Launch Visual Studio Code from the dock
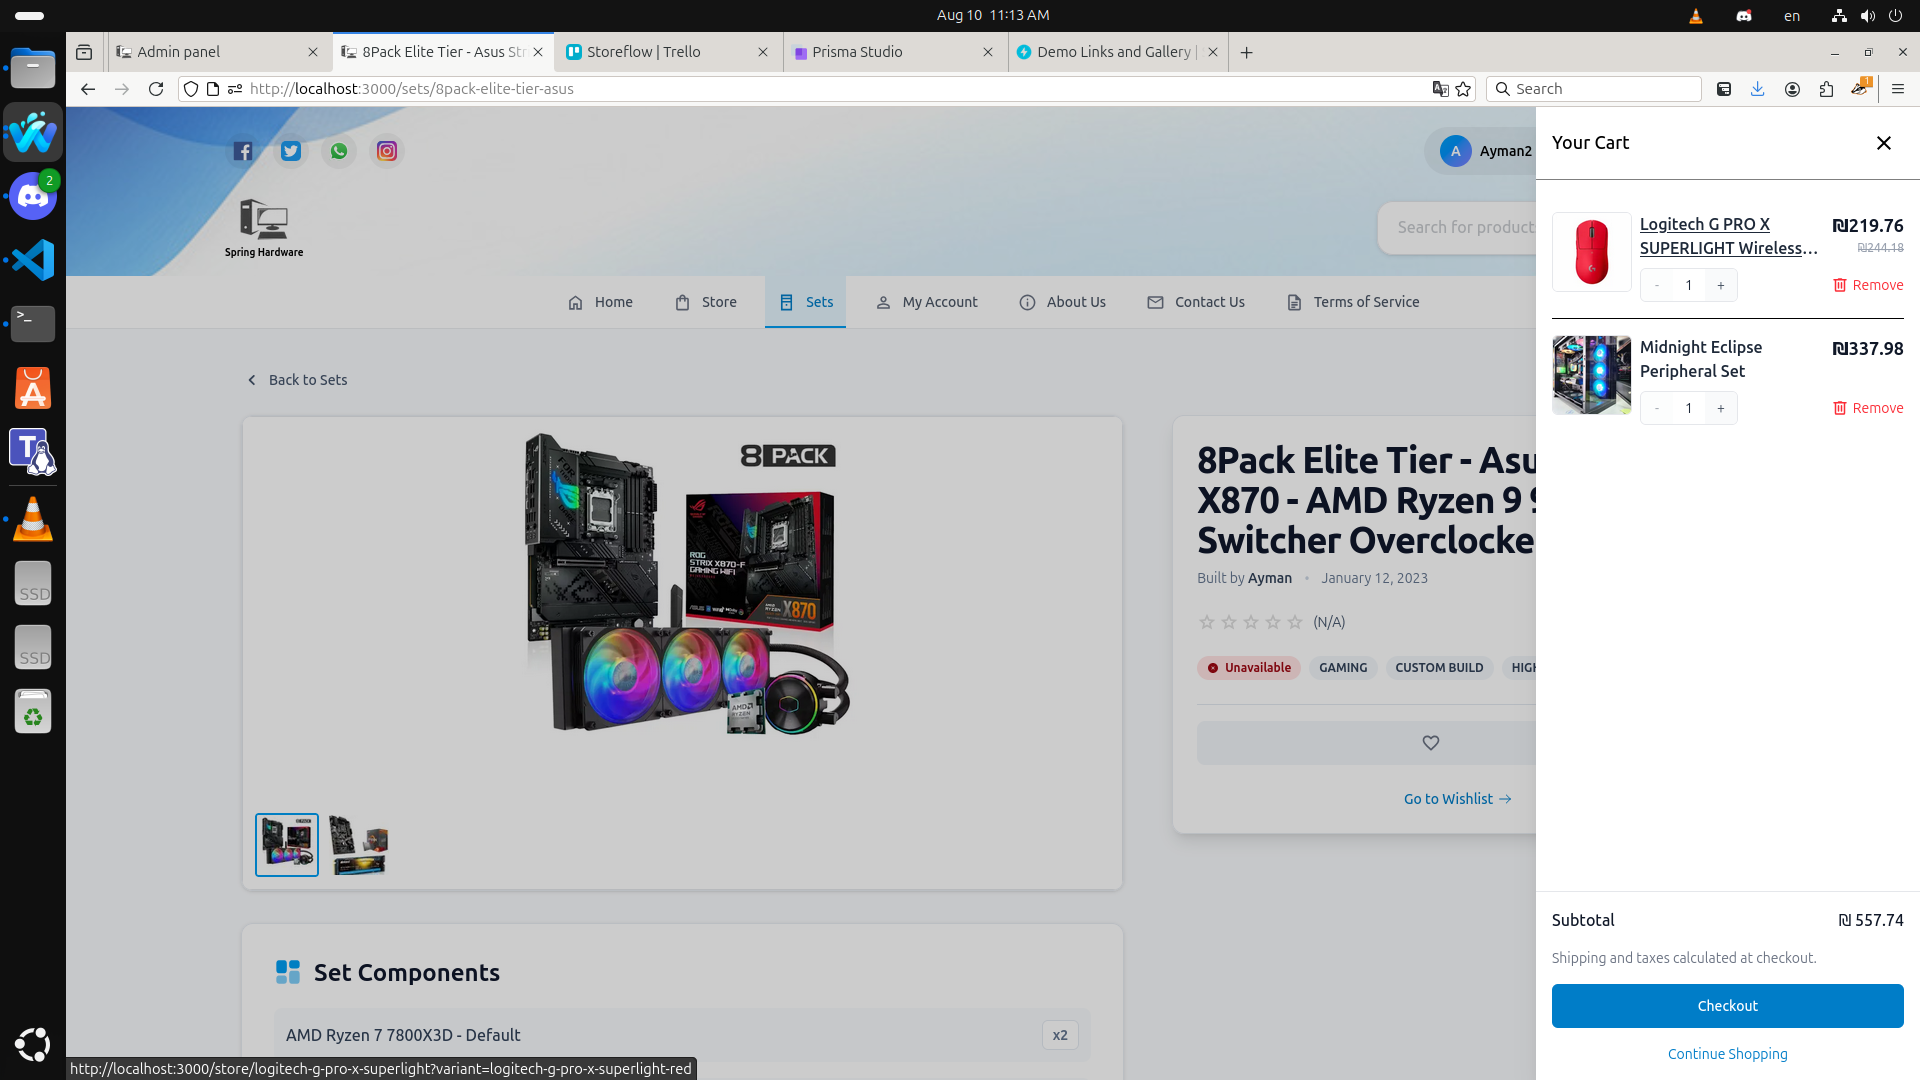The width and height of the screenshot is (1920, 1080). click(33, 260)
